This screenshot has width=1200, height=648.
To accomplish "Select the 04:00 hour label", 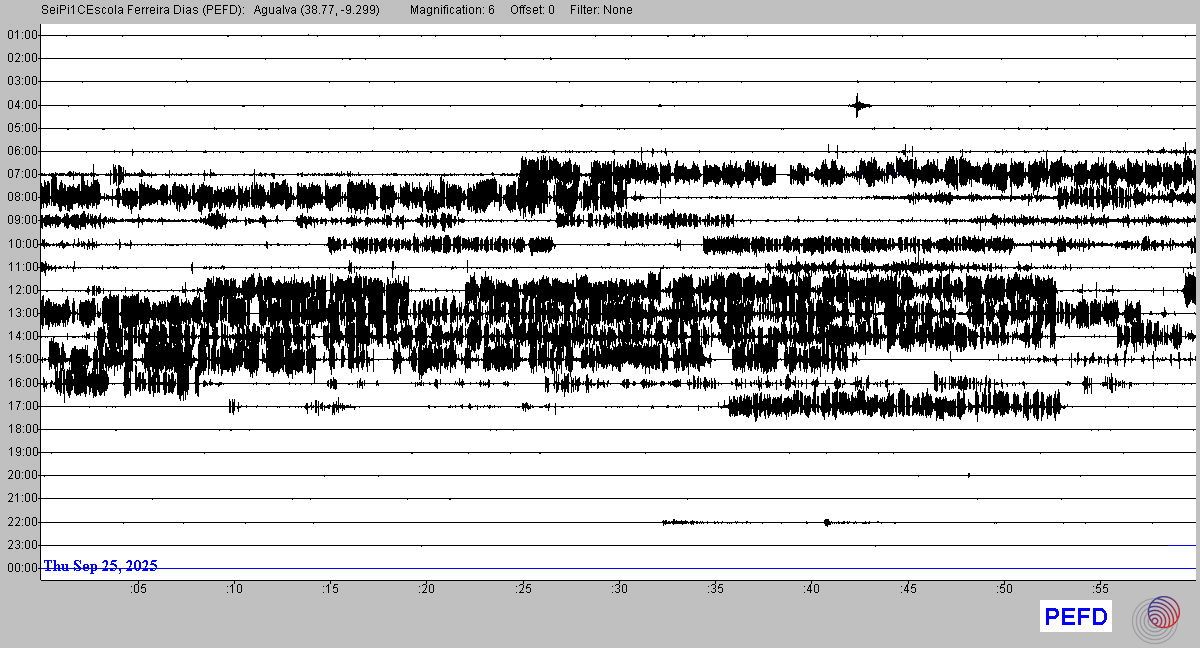I will click(22, 105).
